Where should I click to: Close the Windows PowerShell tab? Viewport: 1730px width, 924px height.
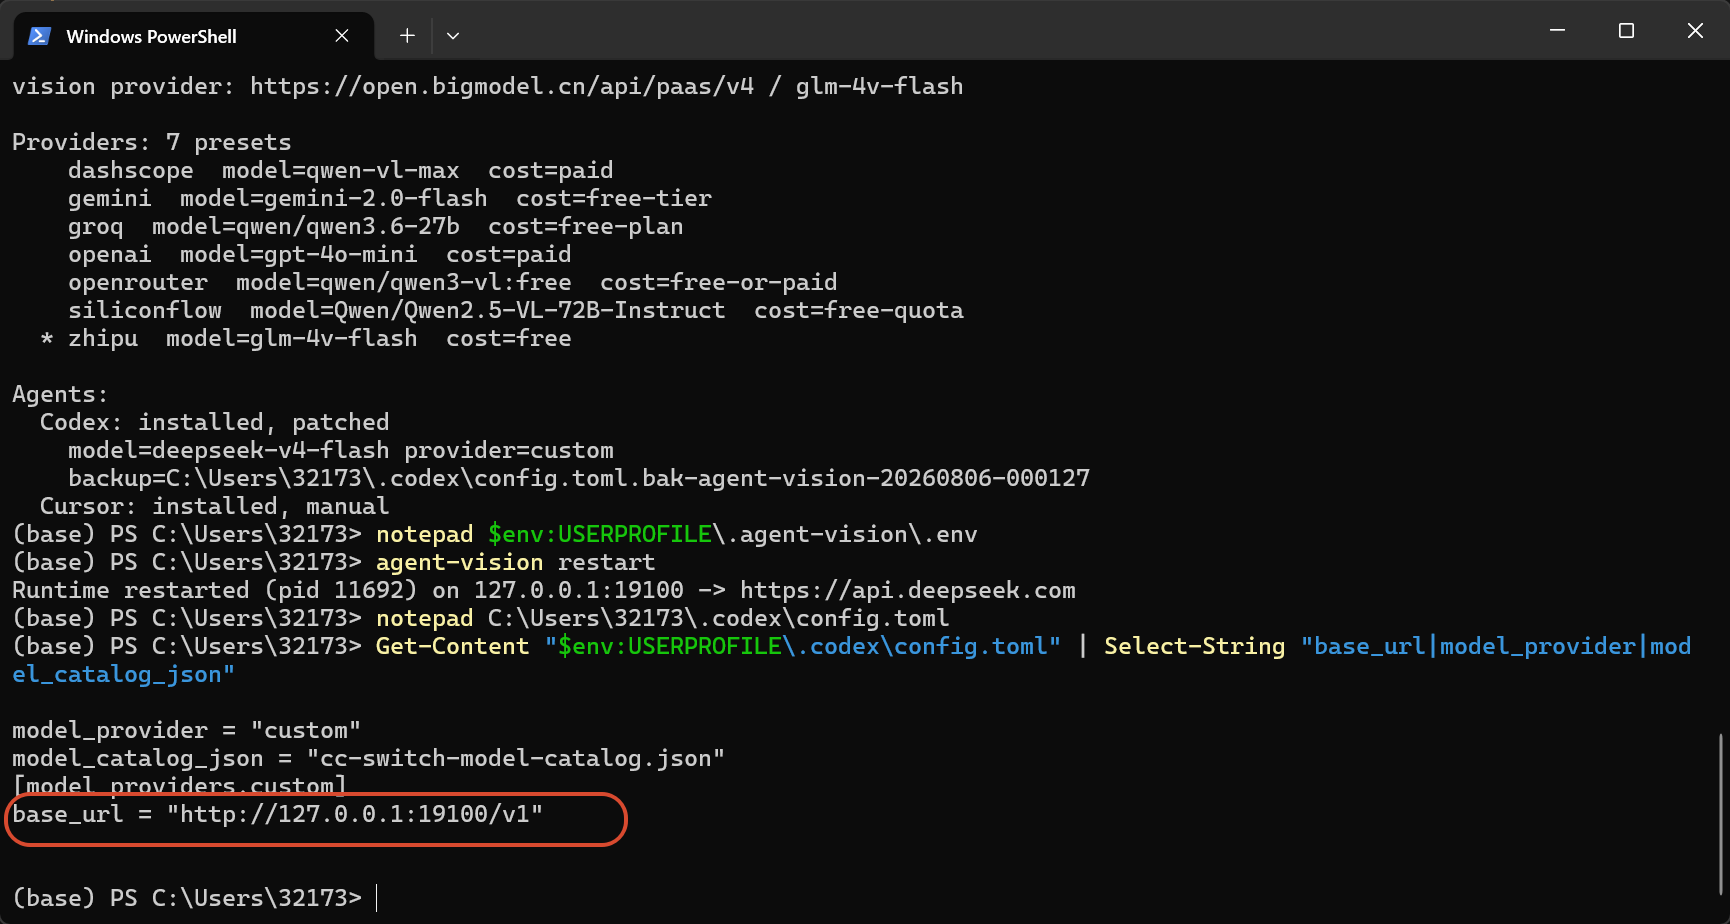tap(342, 36)
